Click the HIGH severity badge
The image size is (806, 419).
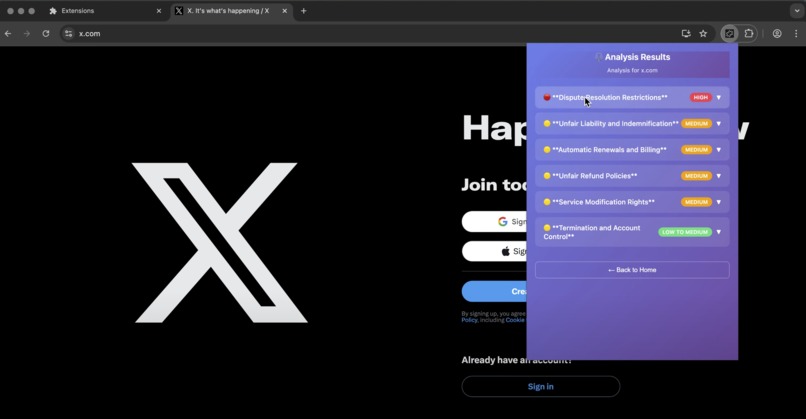pyautogui.click(x=701, y=98)
